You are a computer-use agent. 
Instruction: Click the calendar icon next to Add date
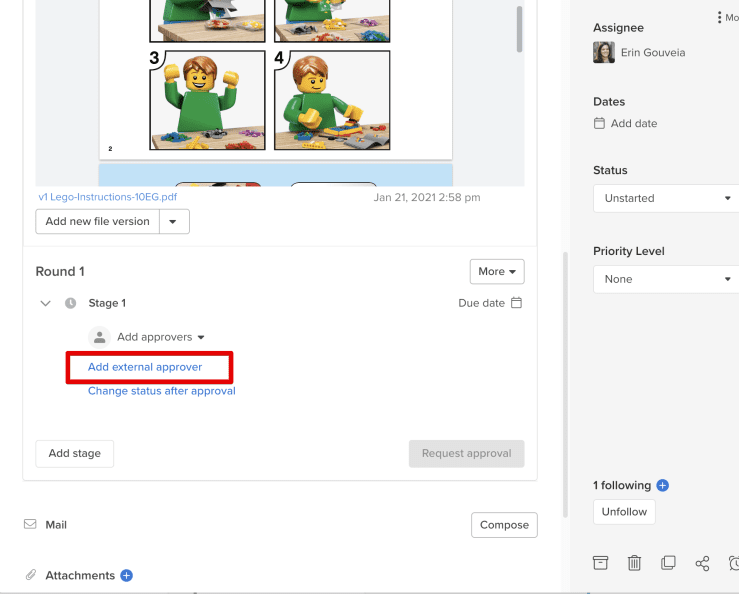599,124
